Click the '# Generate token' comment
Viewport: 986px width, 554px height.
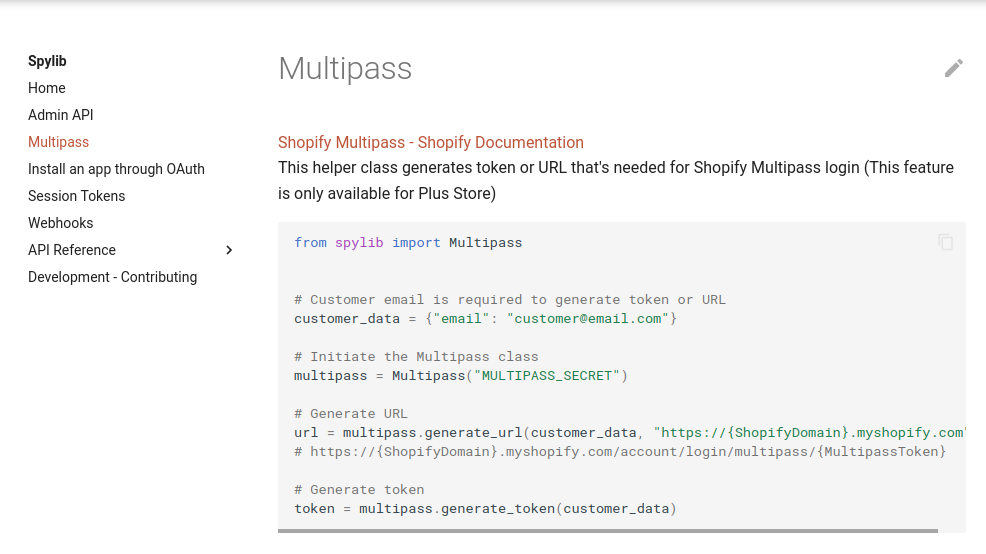359,490
